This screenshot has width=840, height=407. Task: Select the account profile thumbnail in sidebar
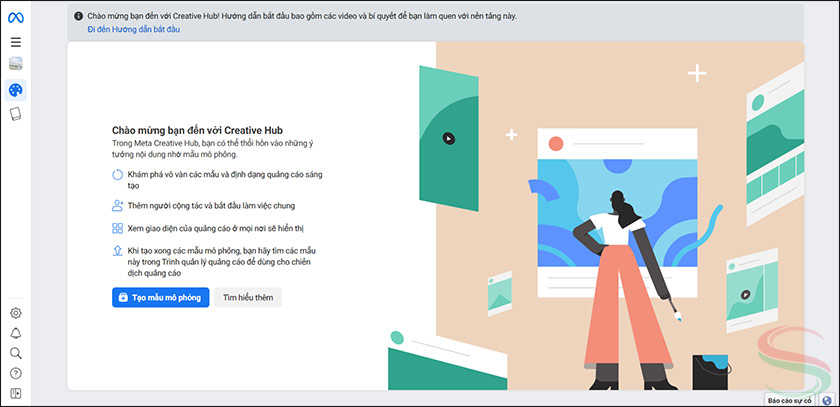pos(16,64)
